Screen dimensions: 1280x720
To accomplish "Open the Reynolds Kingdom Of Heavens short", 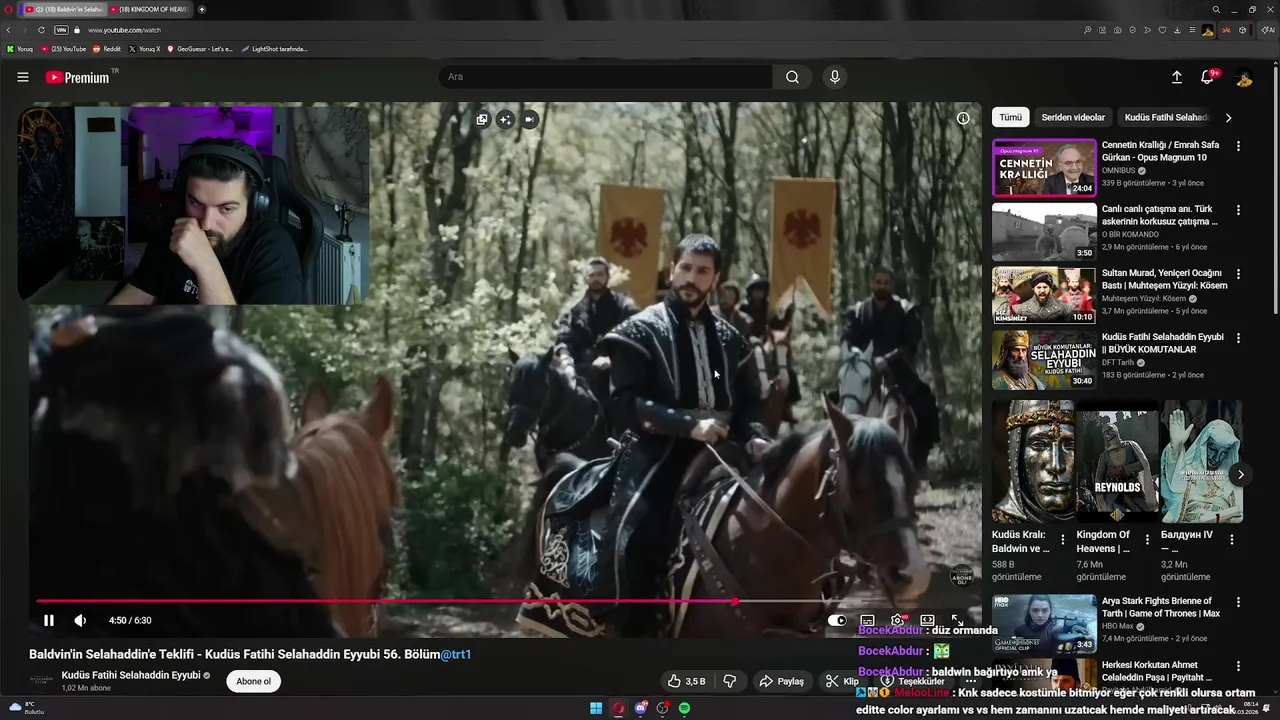I will click(1117, 461).
